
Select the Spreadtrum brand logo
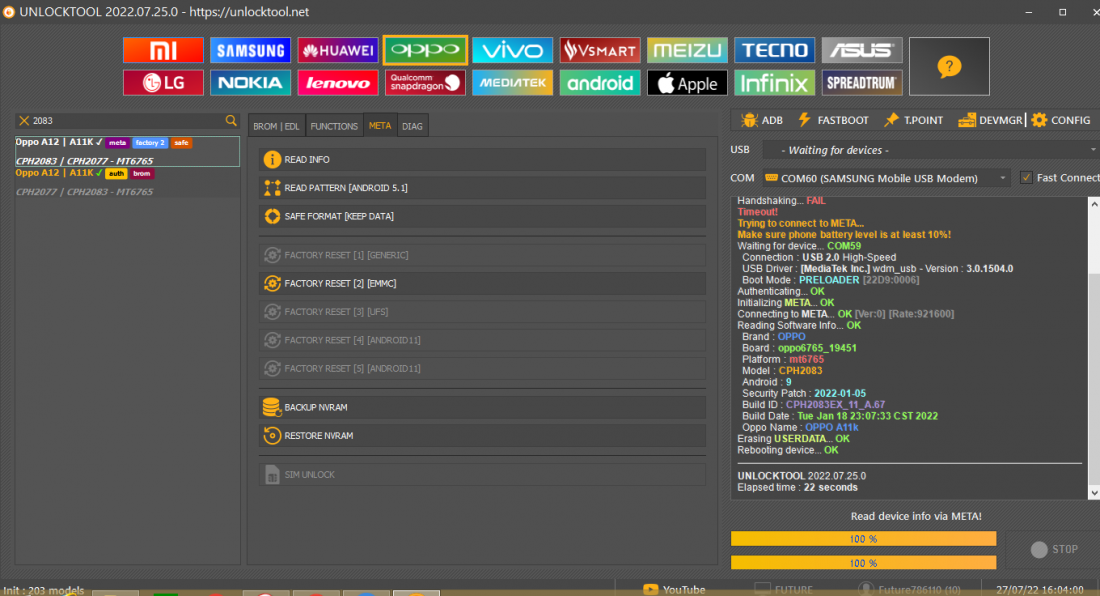[x=861, y=83]
